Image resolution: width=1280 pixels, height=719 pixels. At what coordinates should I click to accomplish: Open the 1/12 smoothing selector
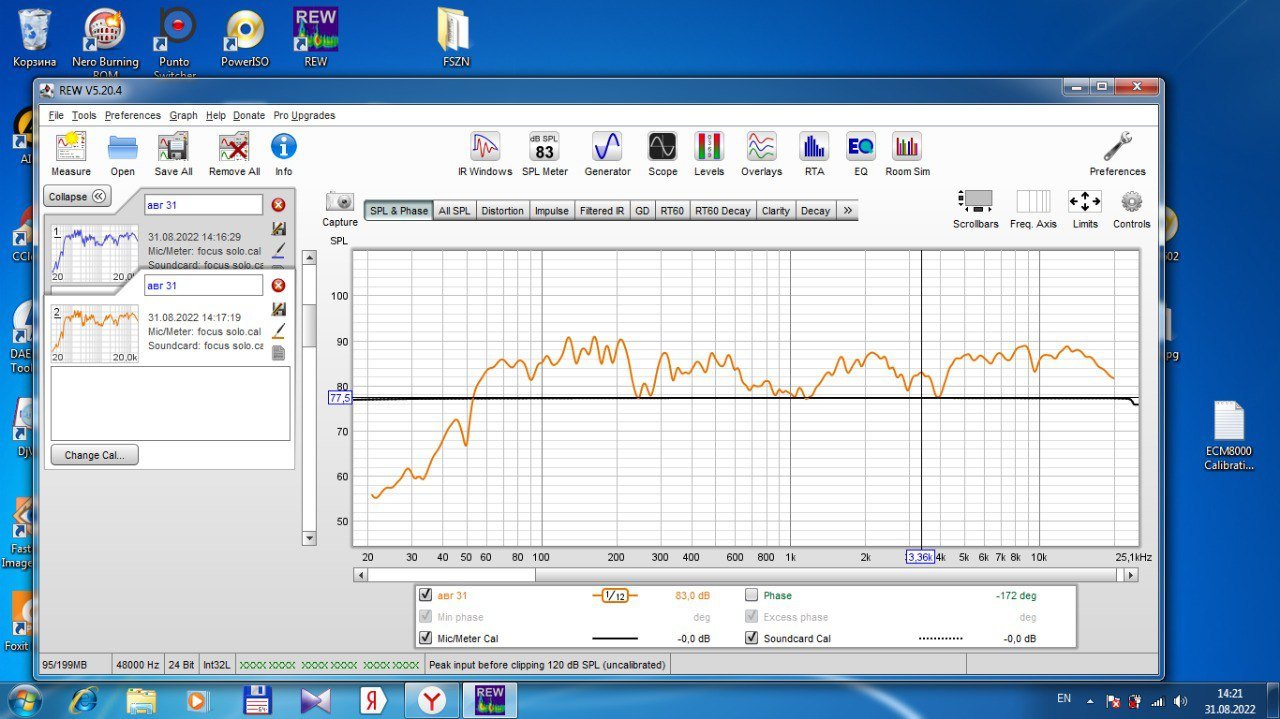click(615, 596)
